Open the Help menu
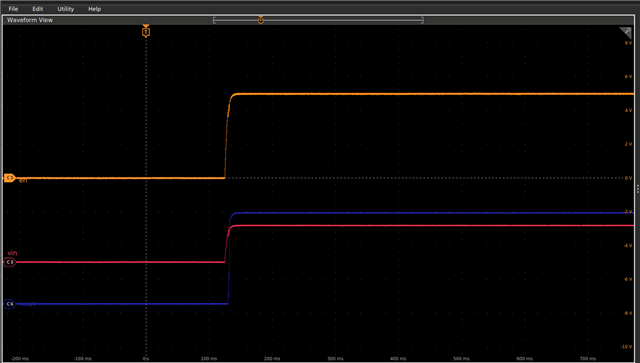640x363 pixels. click(94, 9)
